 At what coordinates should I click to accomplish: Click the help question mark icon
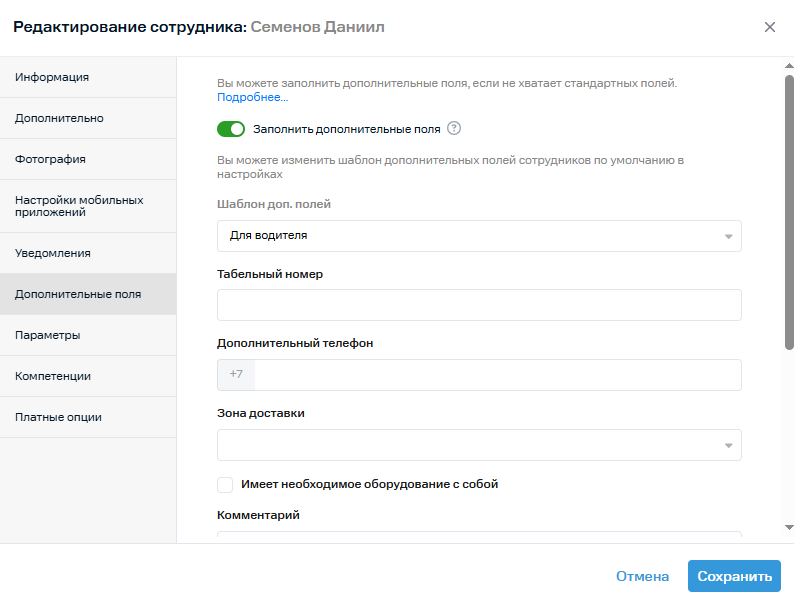tap(454, 128)
